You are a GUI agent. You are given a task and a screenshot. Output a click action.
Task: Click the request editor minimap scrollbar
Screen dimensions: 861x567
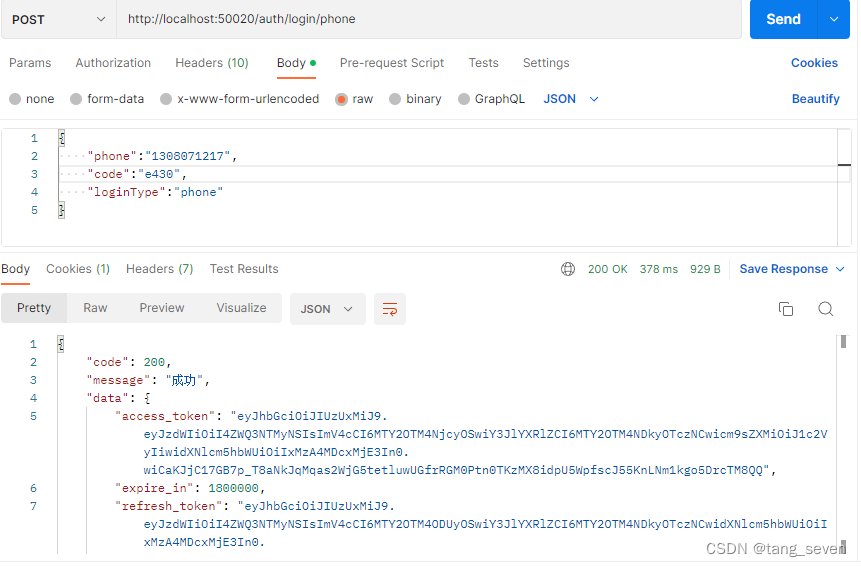coord(844,187)
